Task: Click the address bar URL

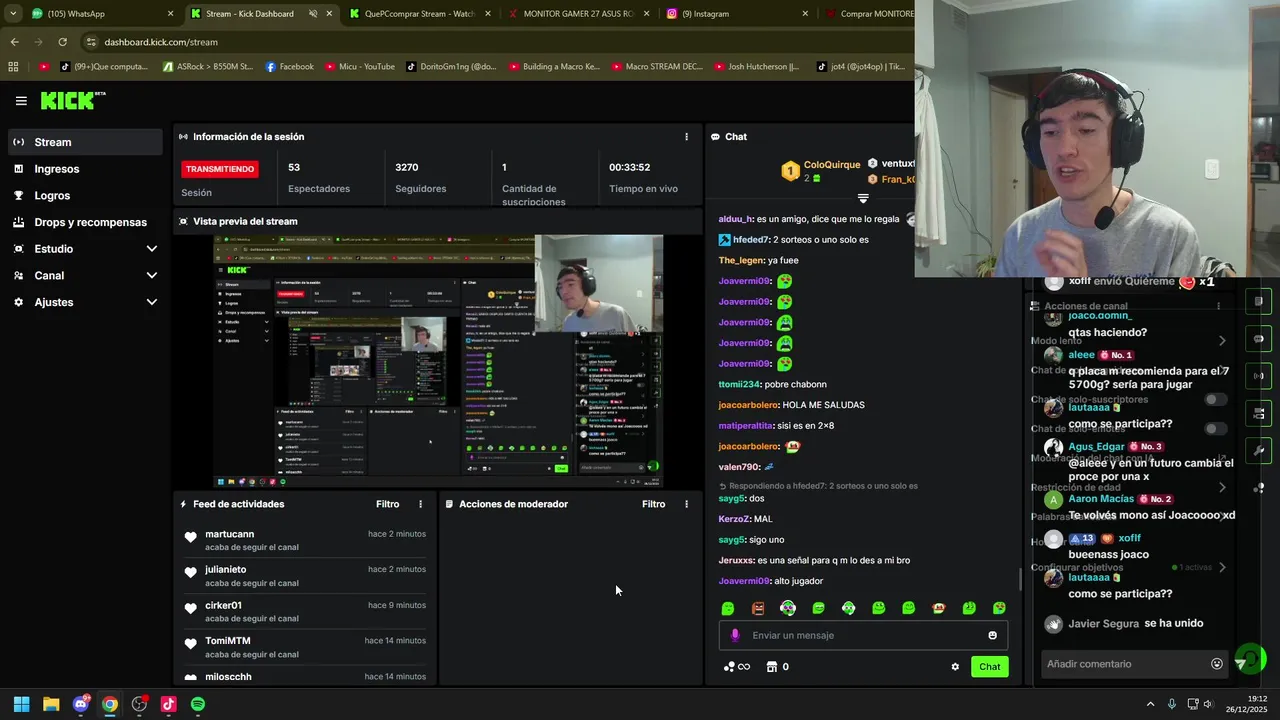Action: pos(161,42)
